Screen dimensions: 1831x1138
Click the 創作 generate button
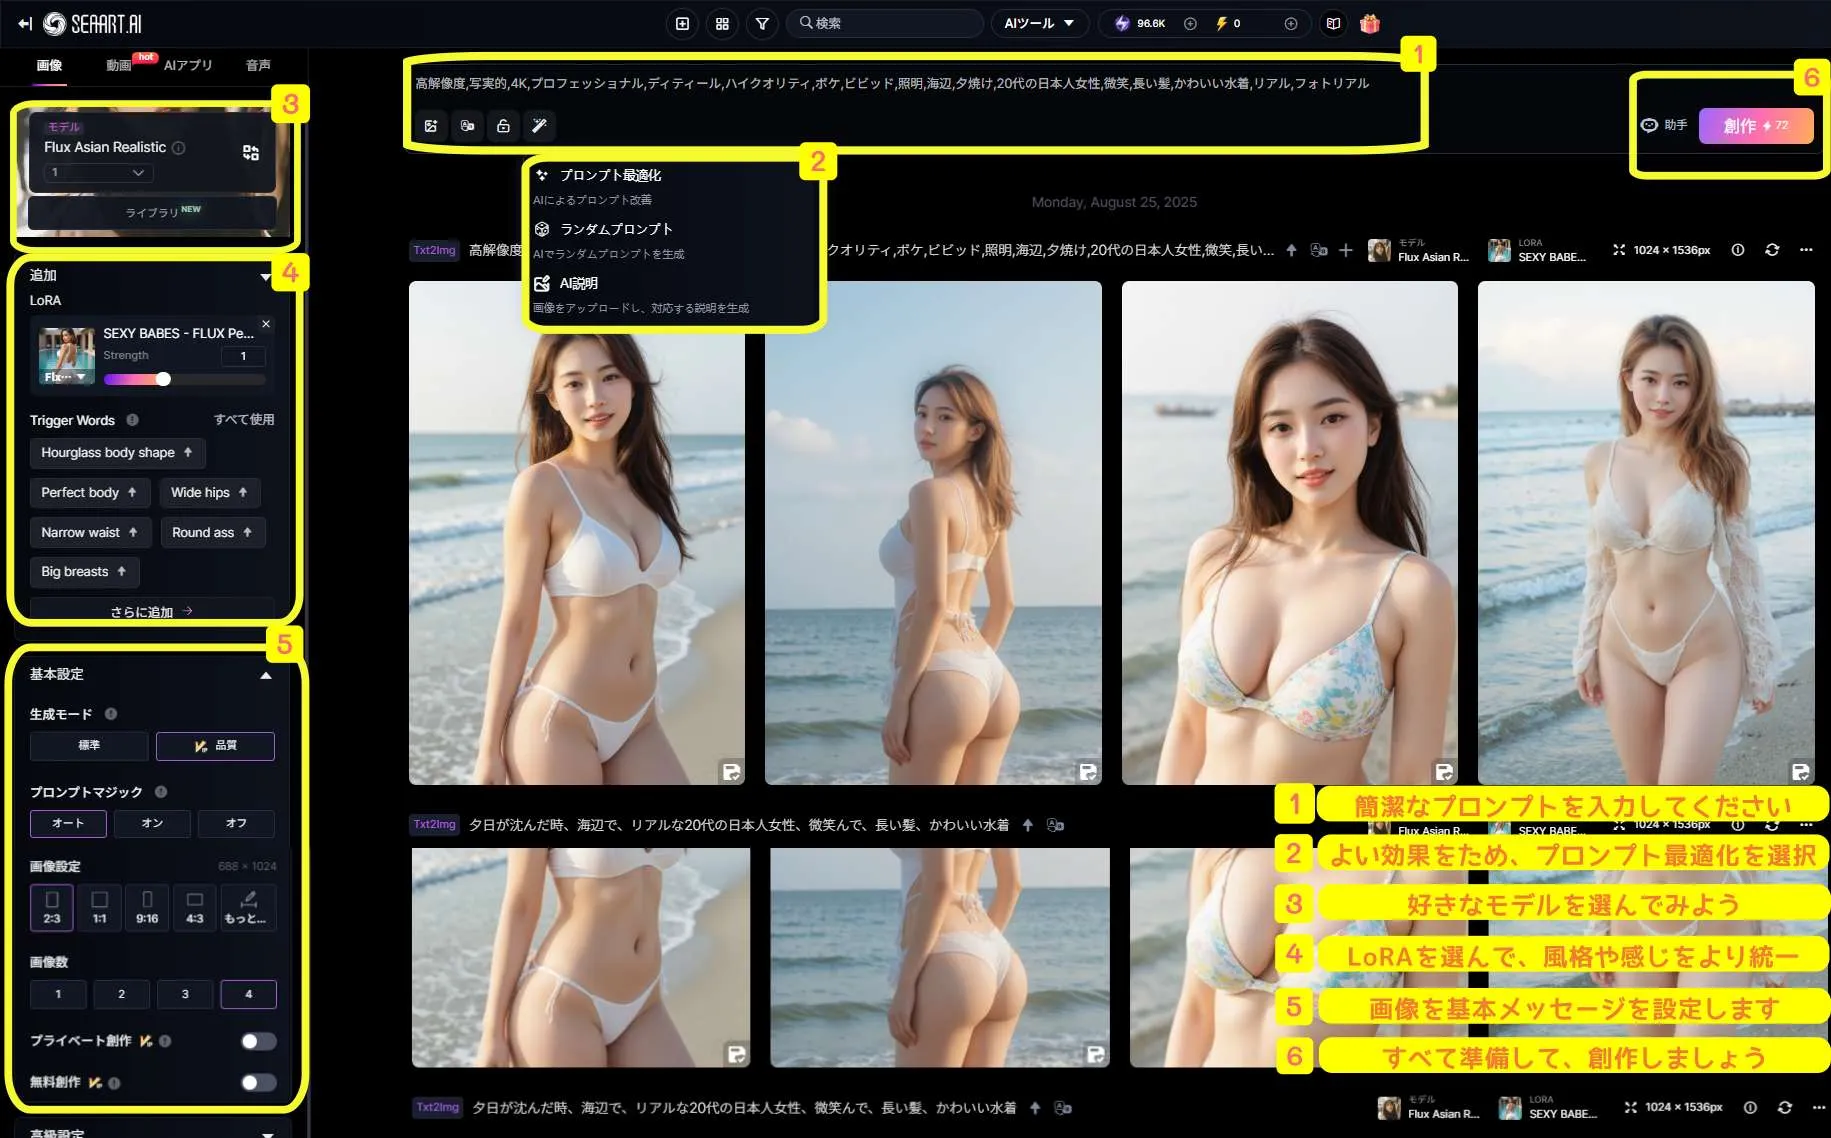(1756, 125)
